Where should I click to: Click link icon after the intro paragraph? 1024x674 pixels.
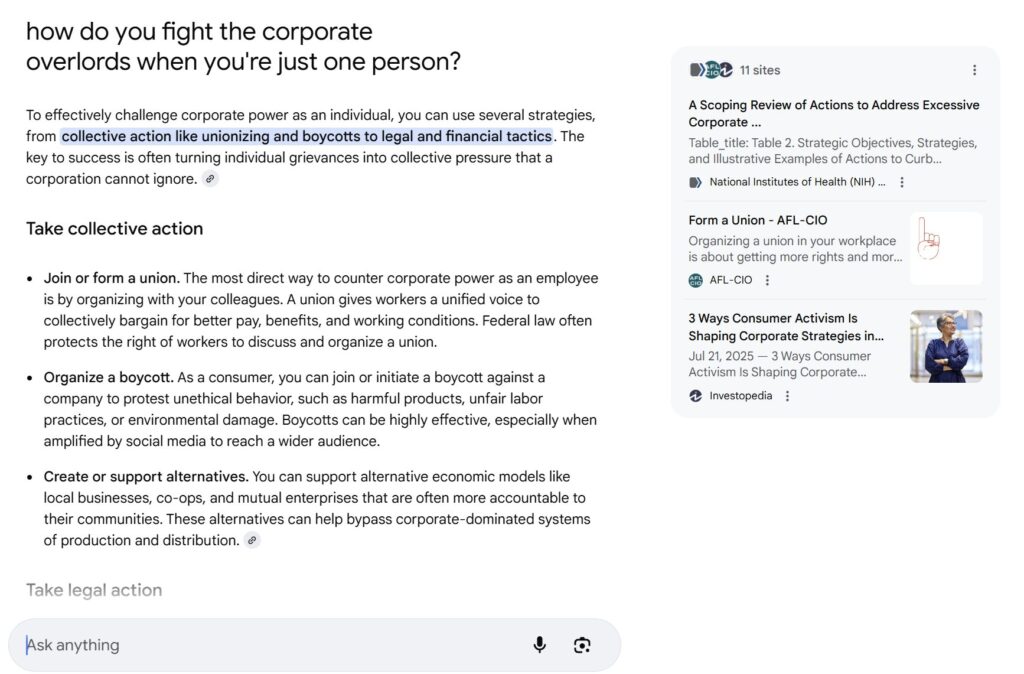pos(209,179)
